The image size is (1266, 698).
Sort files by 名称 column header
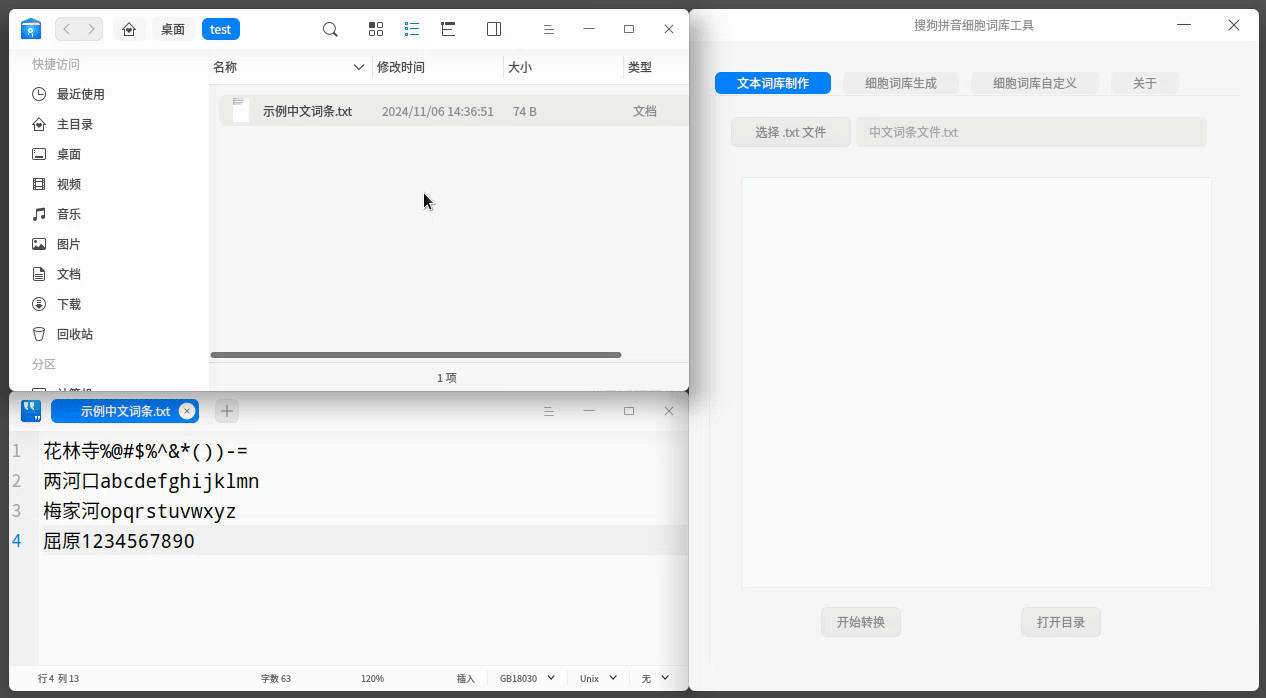pos(290,67)
